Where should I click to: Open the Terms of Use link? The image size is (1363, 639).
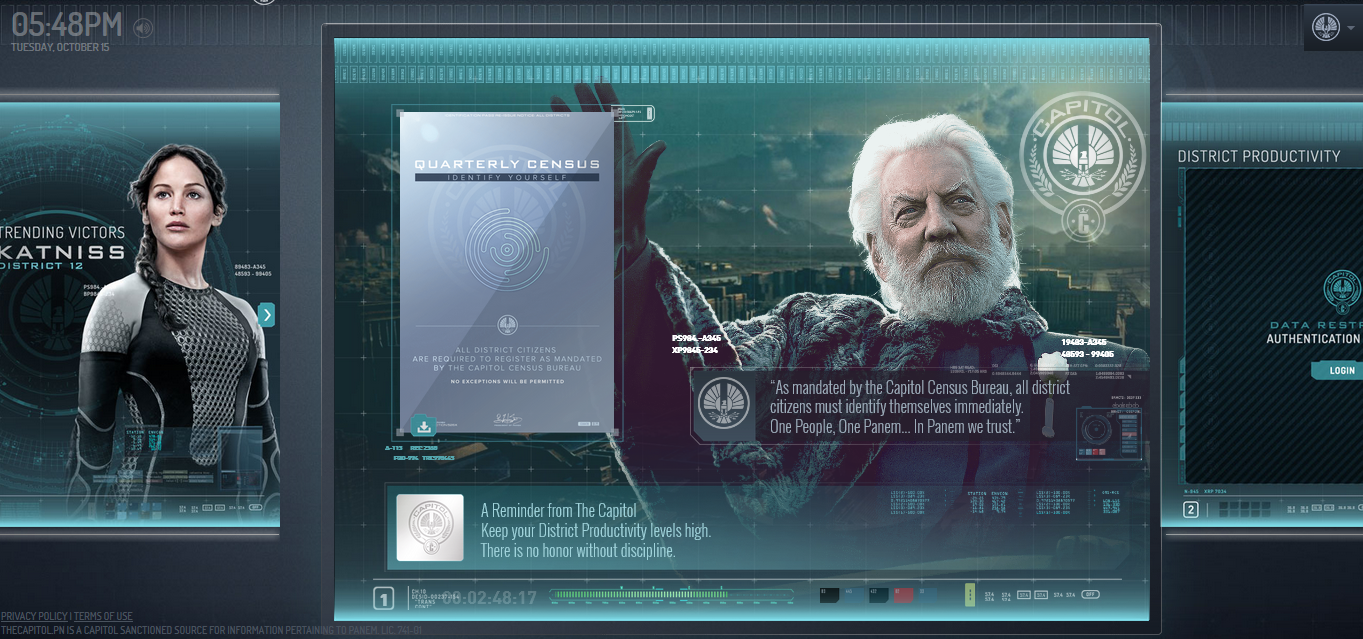click(103, 617)
